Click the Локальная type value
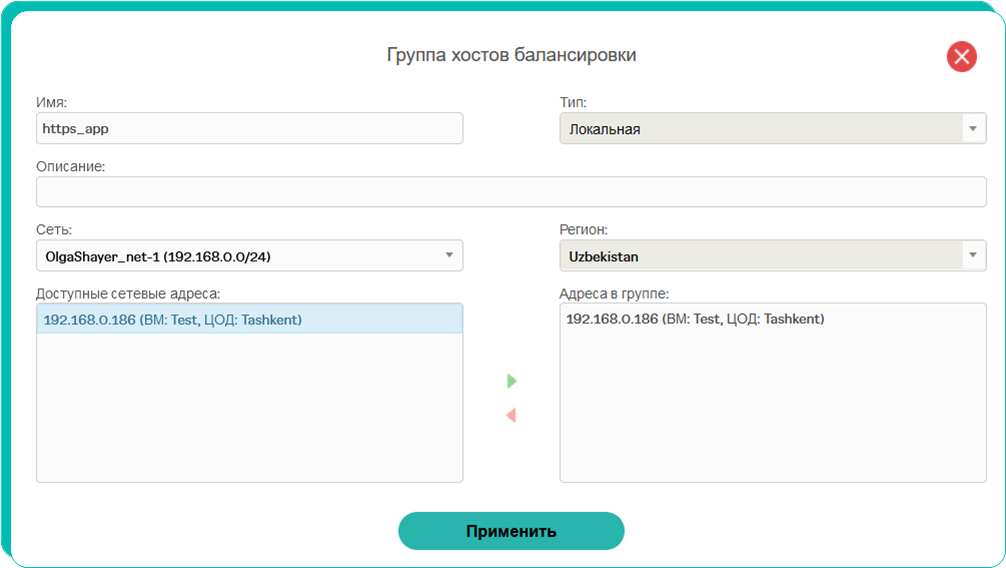This screenshot has height=568, width=1006. 604,129
